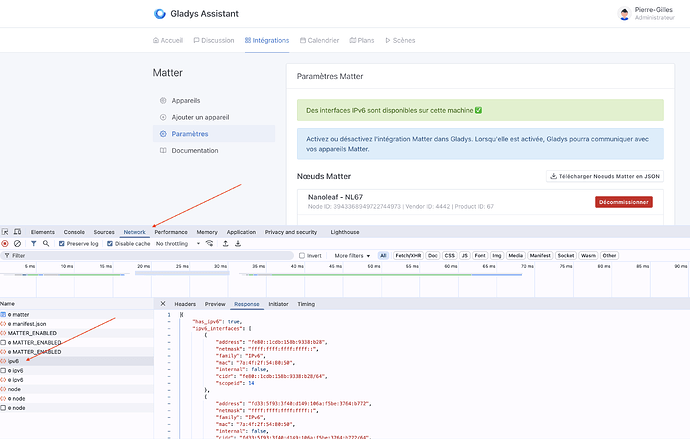The width and height of the screenshot is (690, 439).
Task: Click the Pierre-Gilles user avatar
Action: (624, 13)
